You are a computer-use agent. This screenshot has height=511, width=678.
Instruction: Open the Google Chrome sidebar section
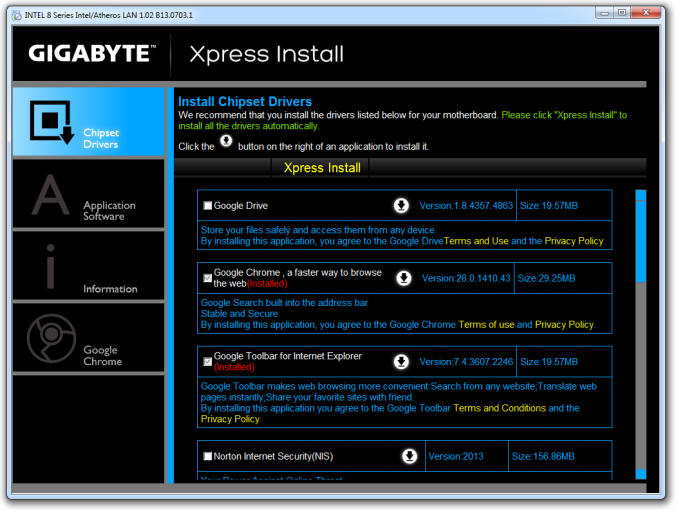coord(89,338)
